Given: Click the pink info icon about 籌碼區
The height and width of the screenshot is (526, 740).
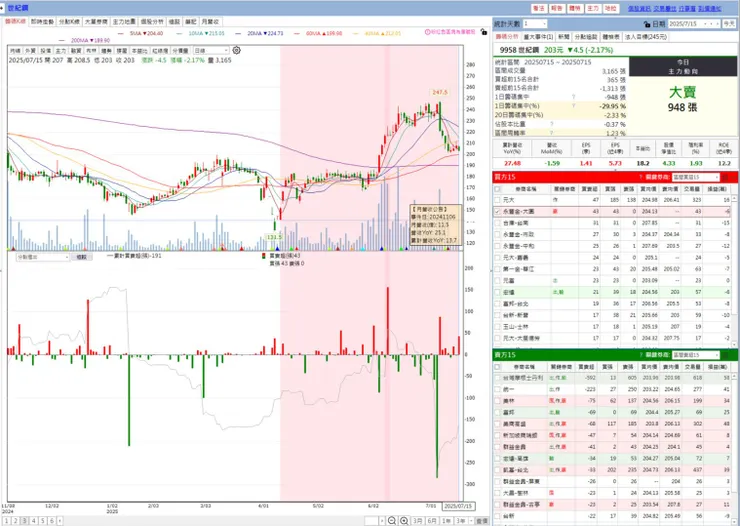Looking at the screenshot, I should pos(427,32).
